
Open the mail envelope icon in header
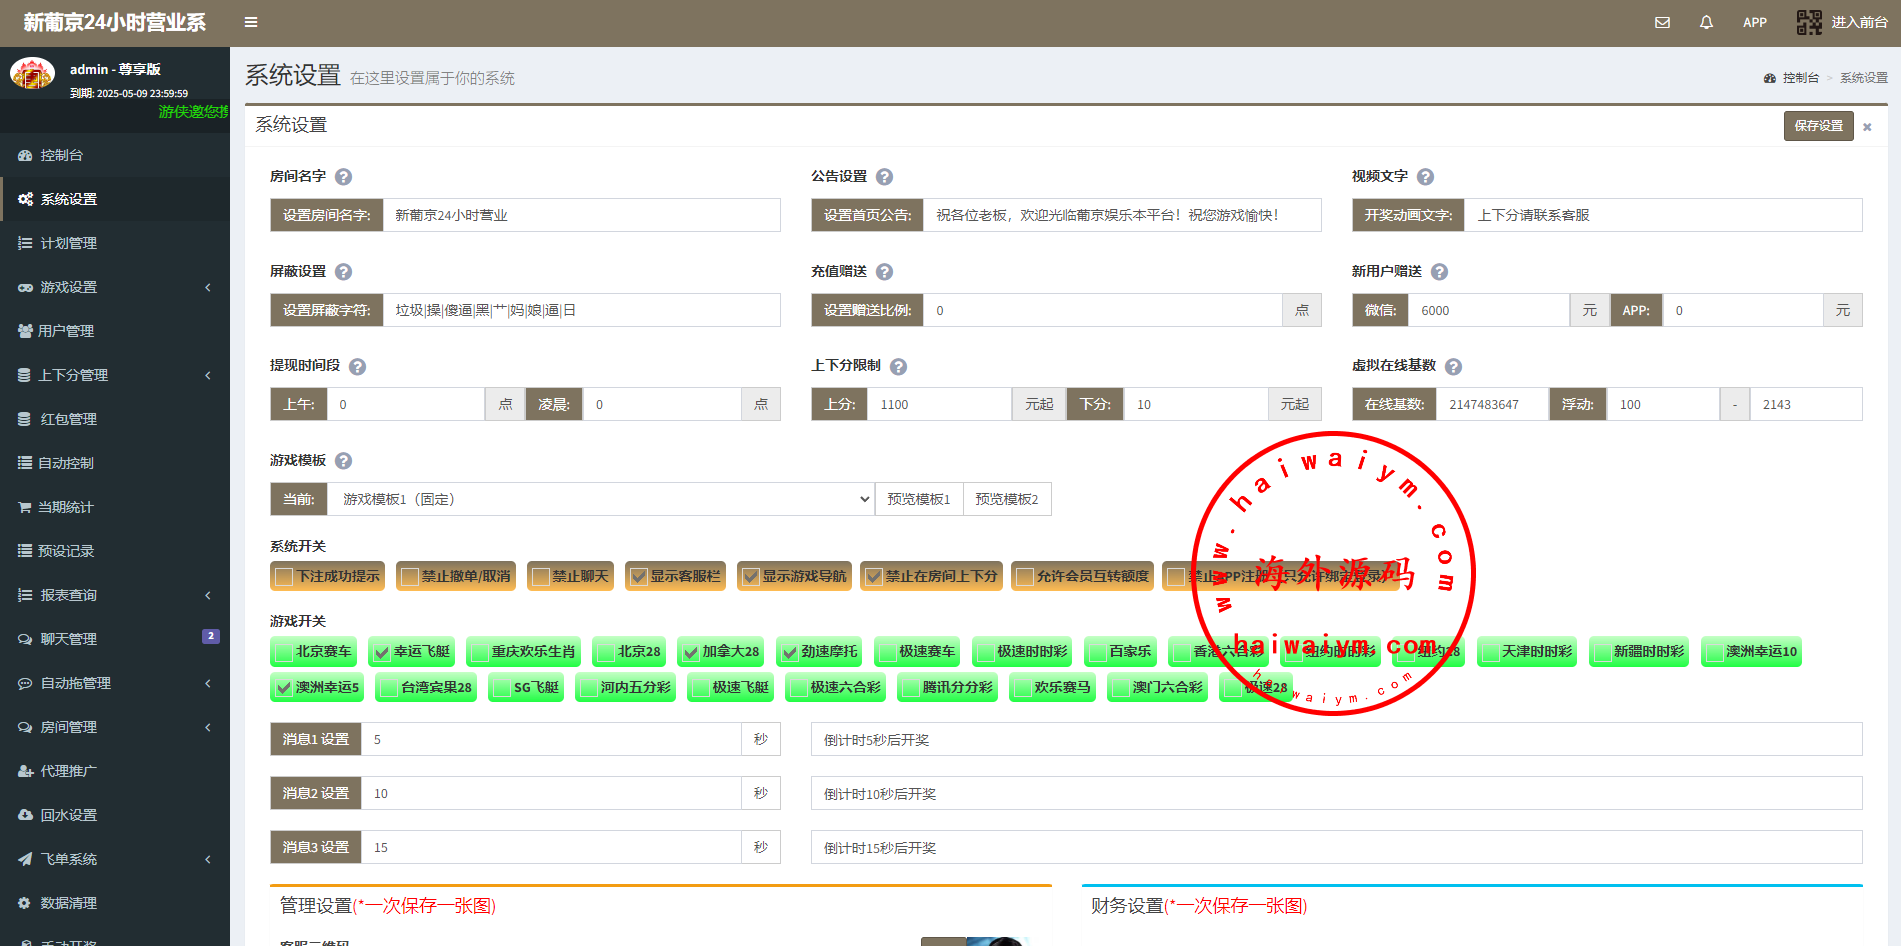point(1662,22)
